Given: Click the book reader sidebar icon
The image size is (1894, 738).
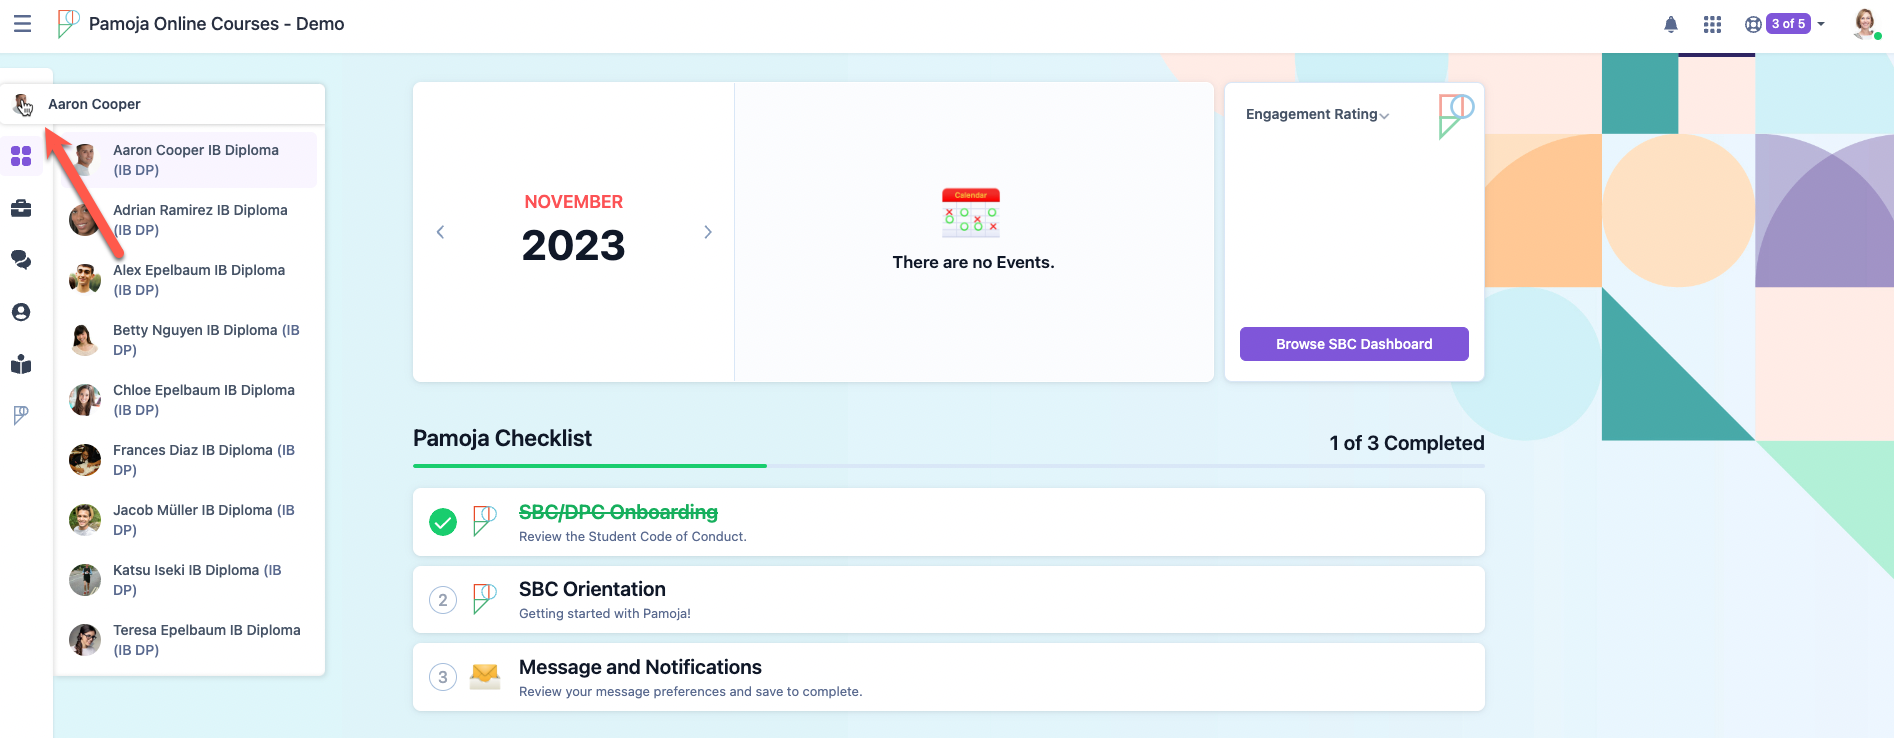Looking at the screenshot, I should (21, 364).
